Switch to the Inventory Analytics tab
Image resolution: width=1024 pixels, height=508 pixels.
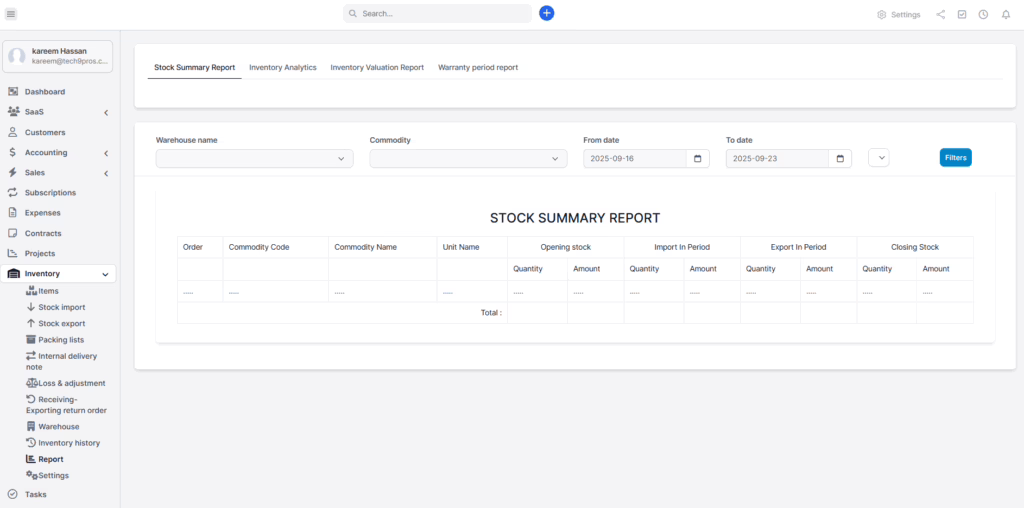point(283,67)
